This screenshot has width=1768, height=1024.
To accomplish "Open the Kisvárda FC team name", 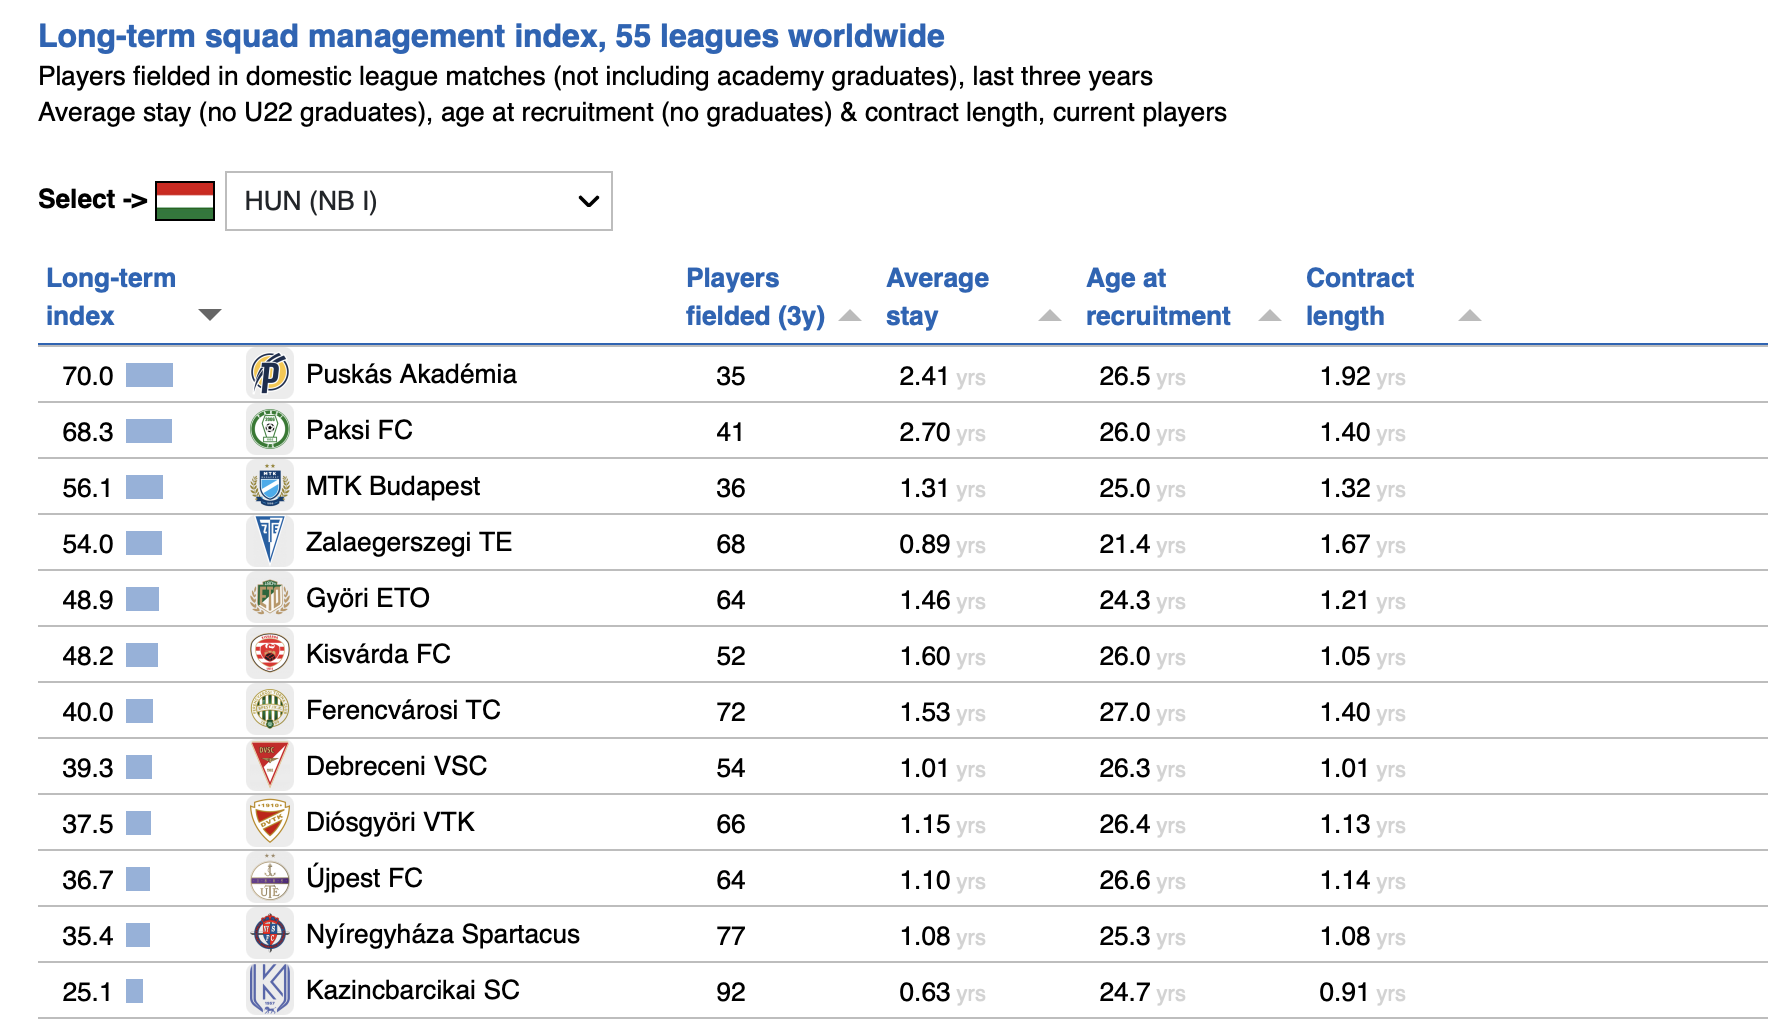I will (378, 654).
